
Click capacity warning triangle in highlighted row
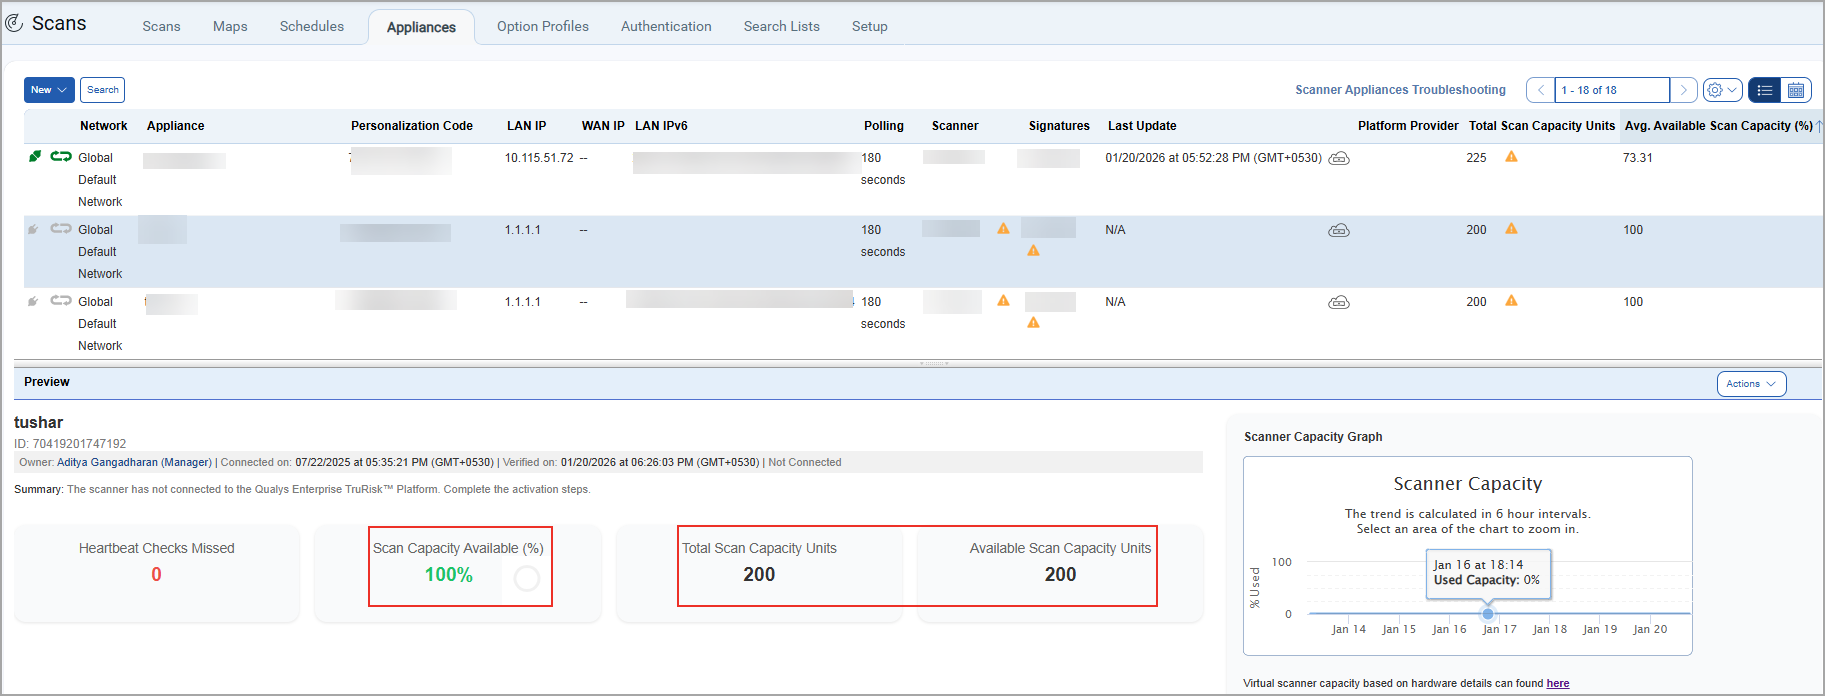point(1511,228)
